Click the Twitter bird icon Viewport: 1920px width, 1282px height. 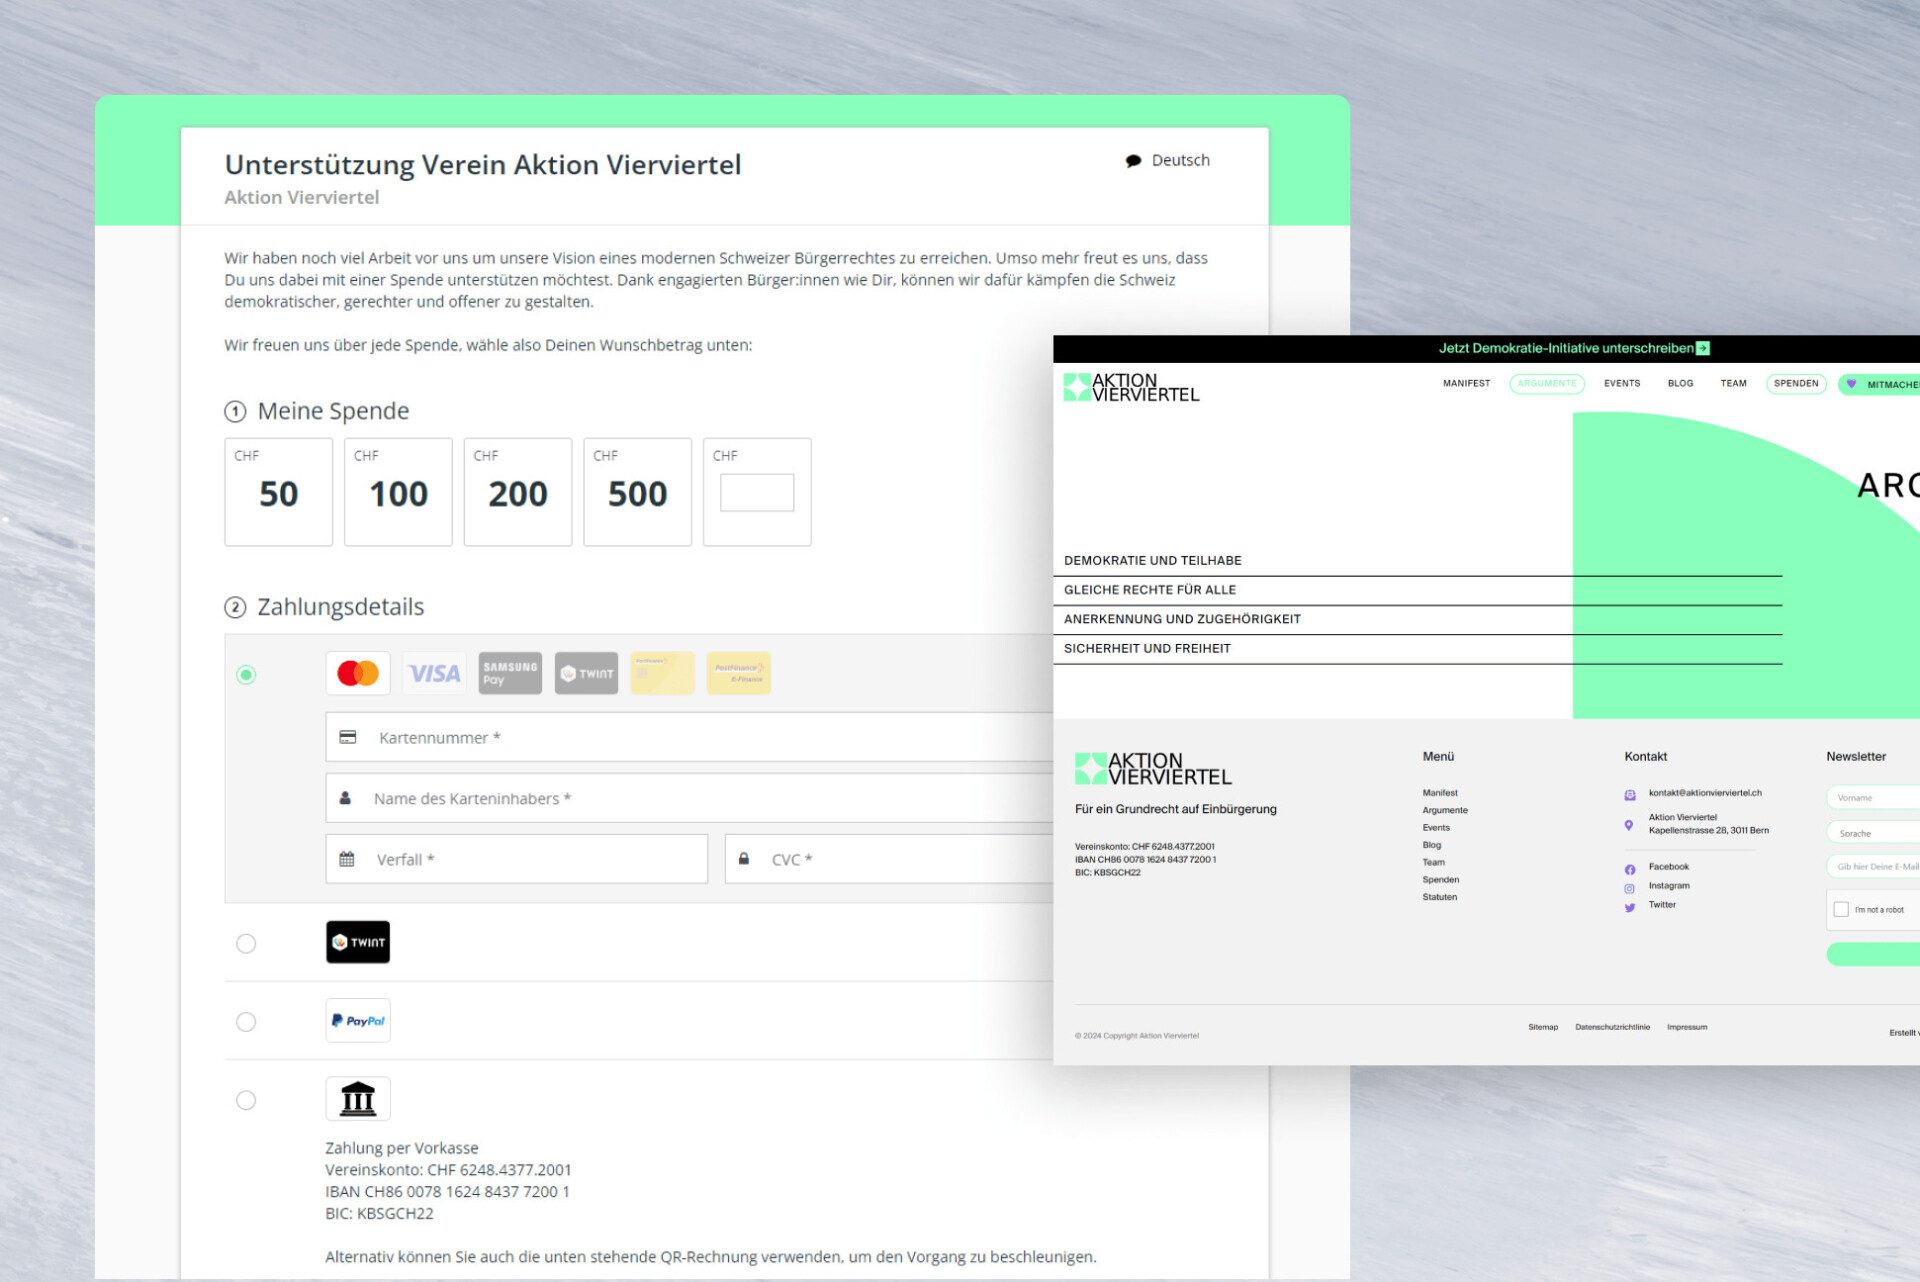[x=1630, y=907]
